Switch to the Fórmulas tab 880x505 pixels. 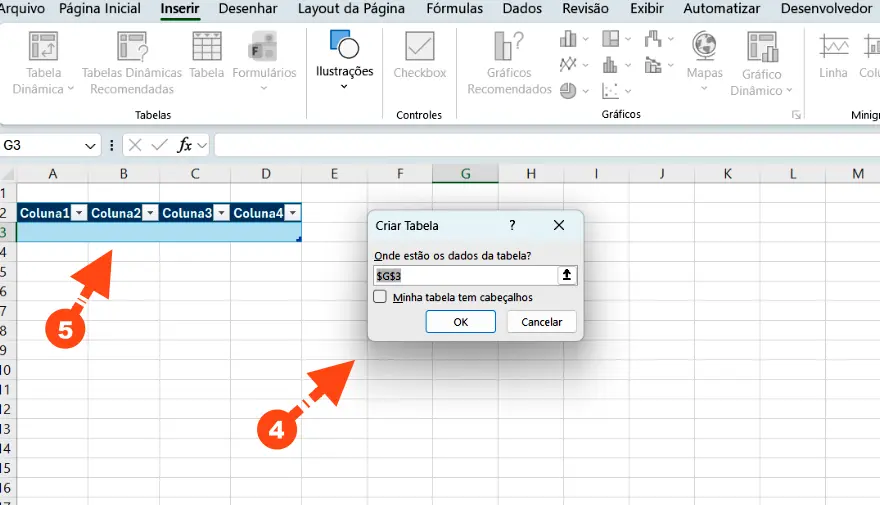click(455, 8)
